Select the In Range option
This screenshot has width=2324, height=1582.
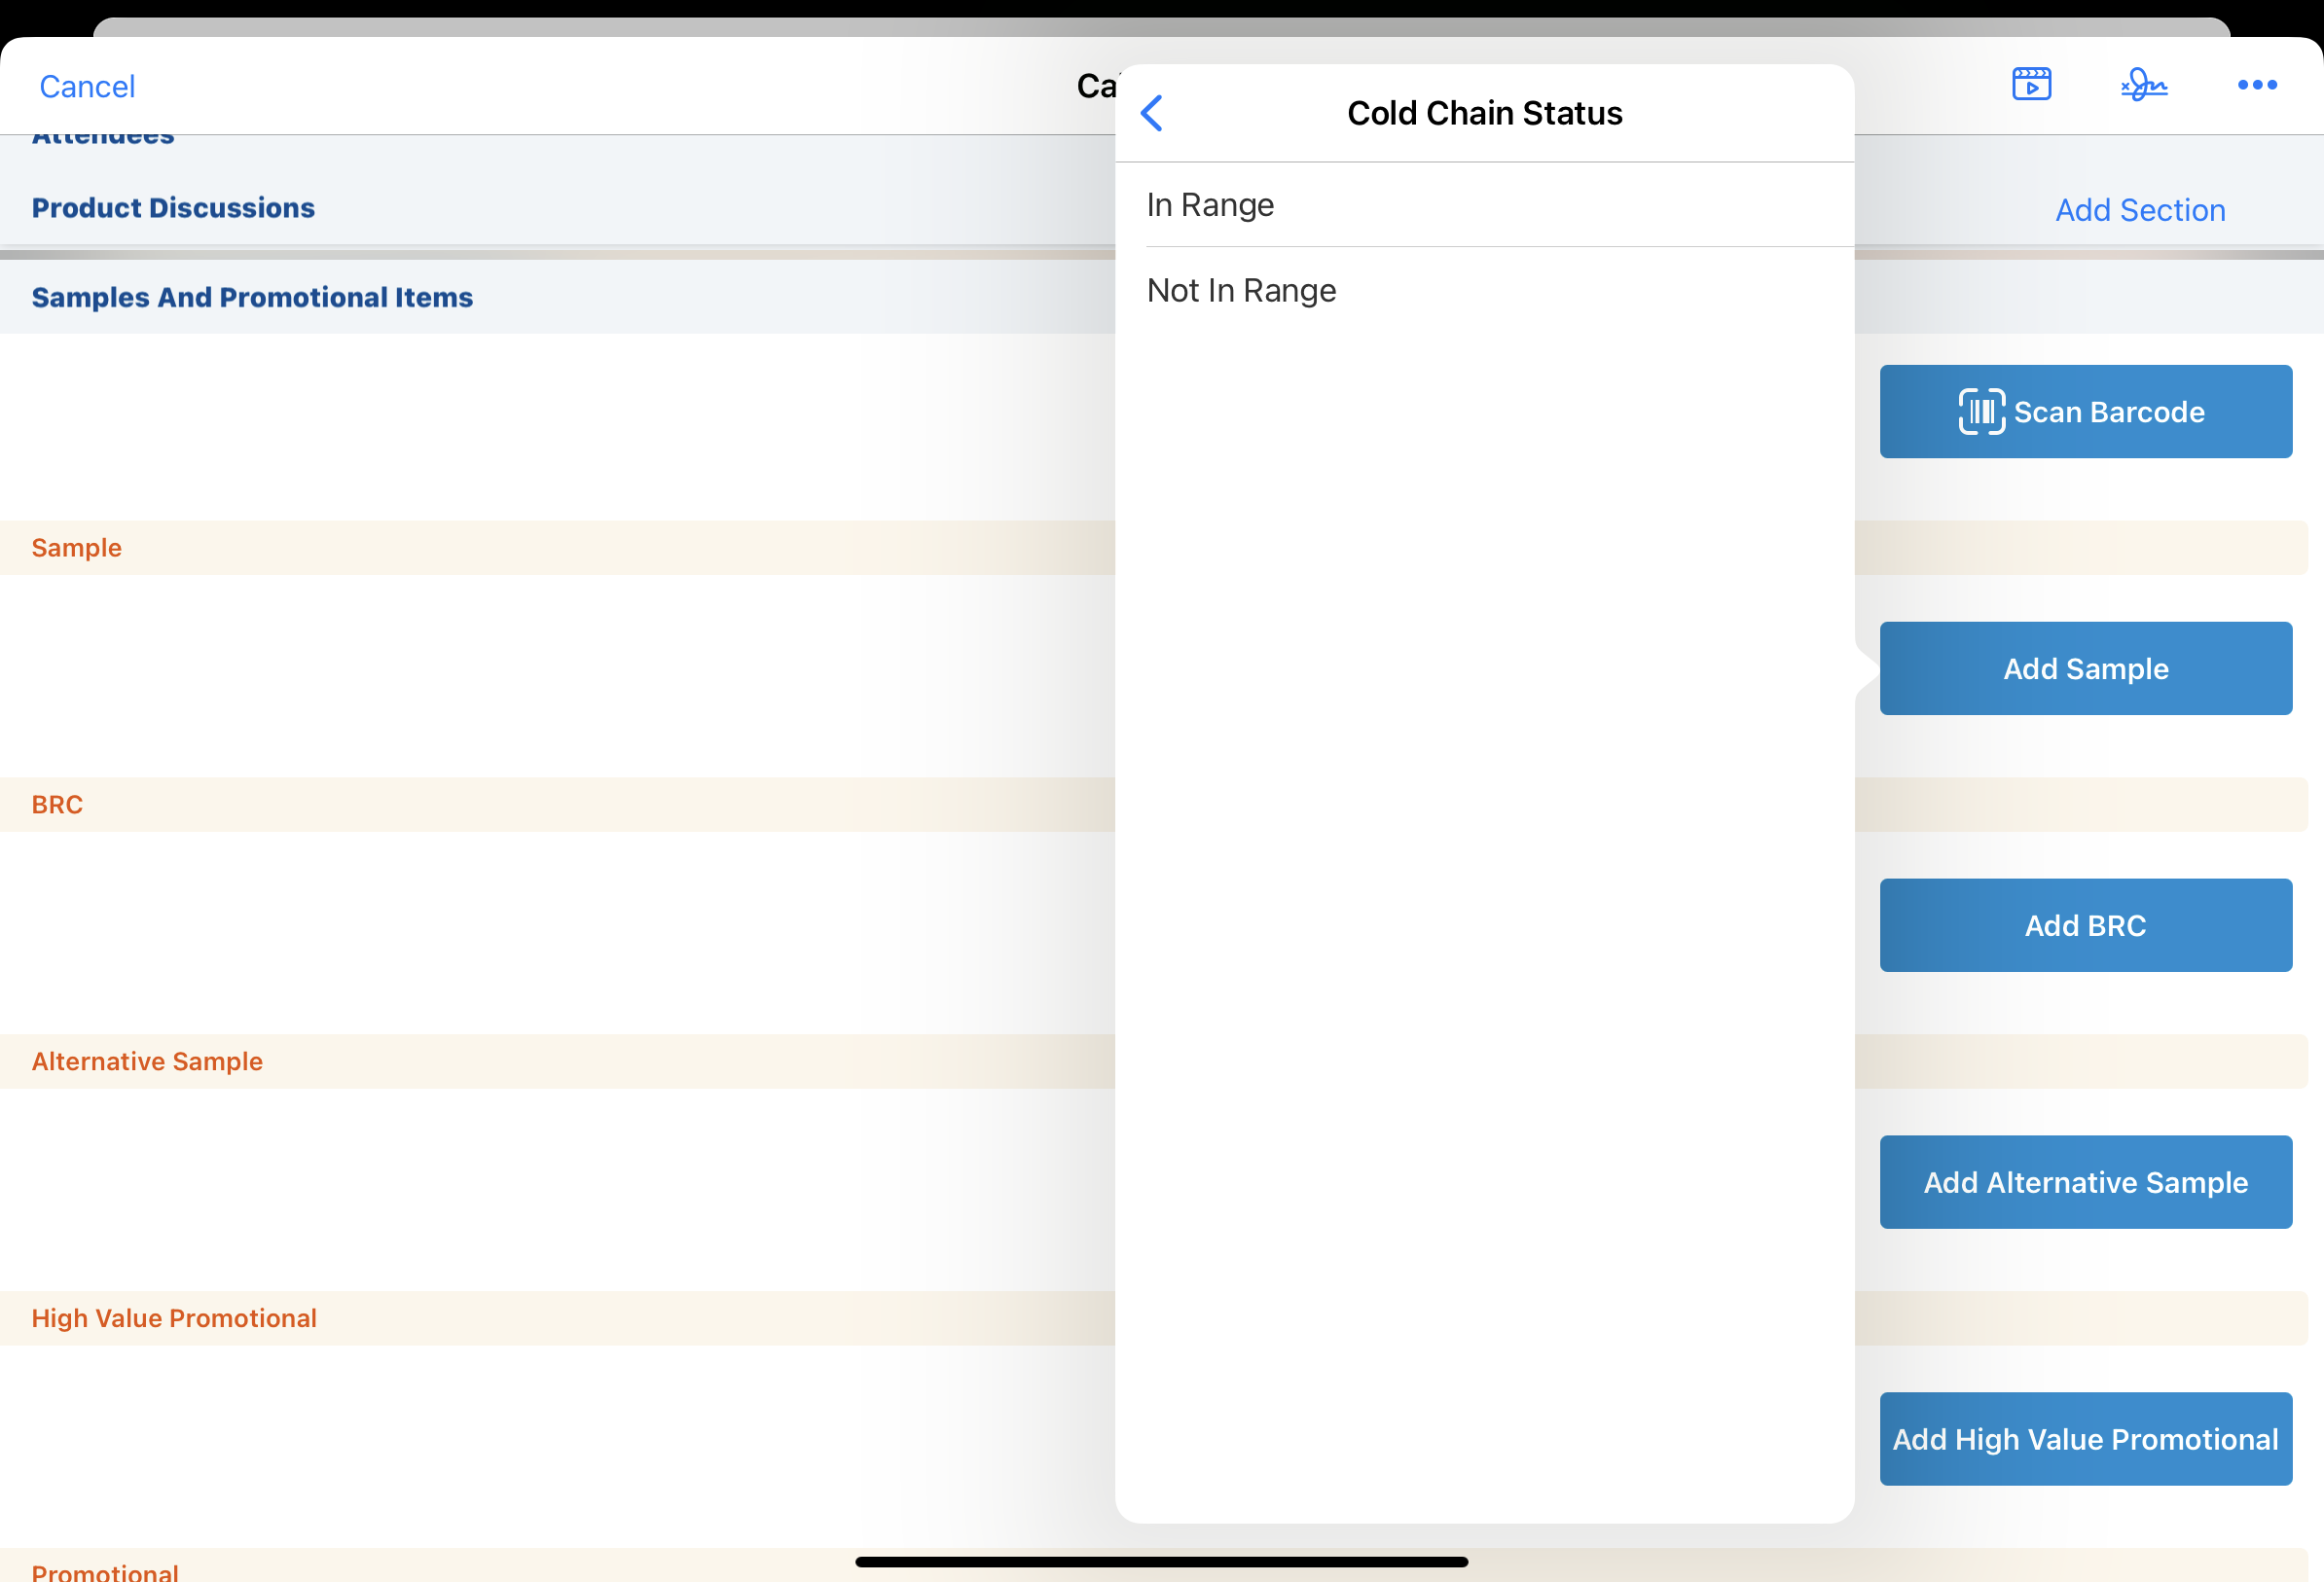1484,205
